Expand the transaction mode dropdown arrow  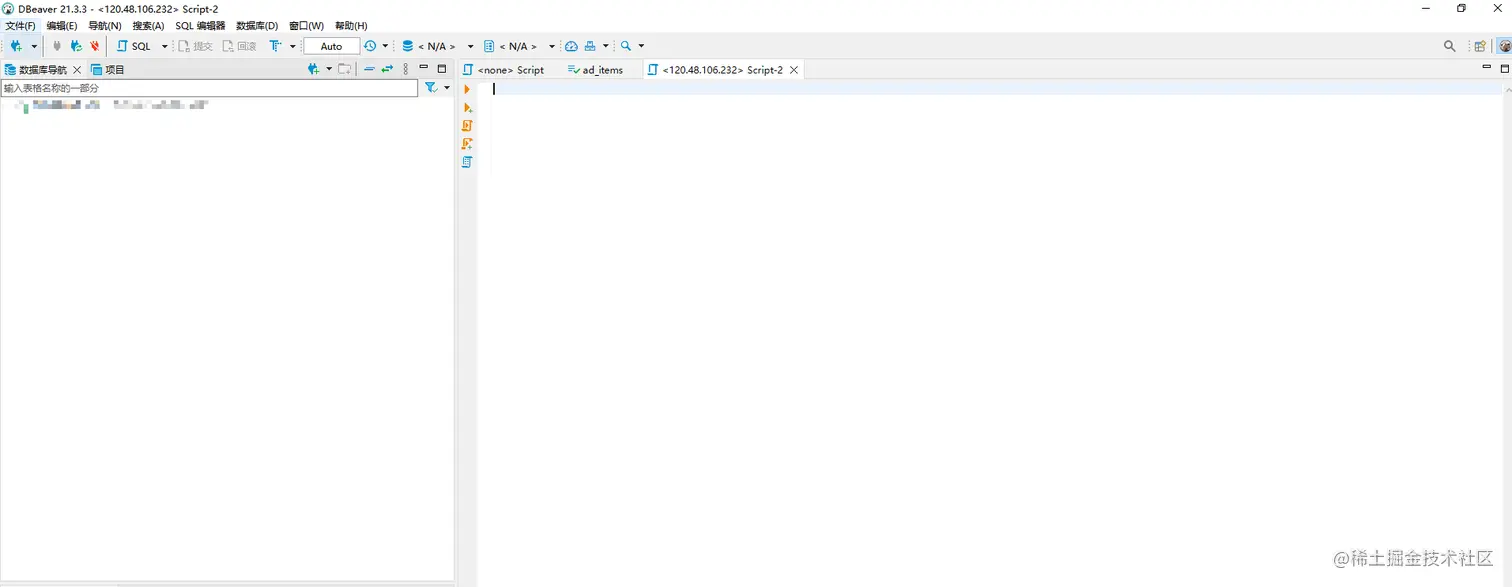click(x=293, y=46)
